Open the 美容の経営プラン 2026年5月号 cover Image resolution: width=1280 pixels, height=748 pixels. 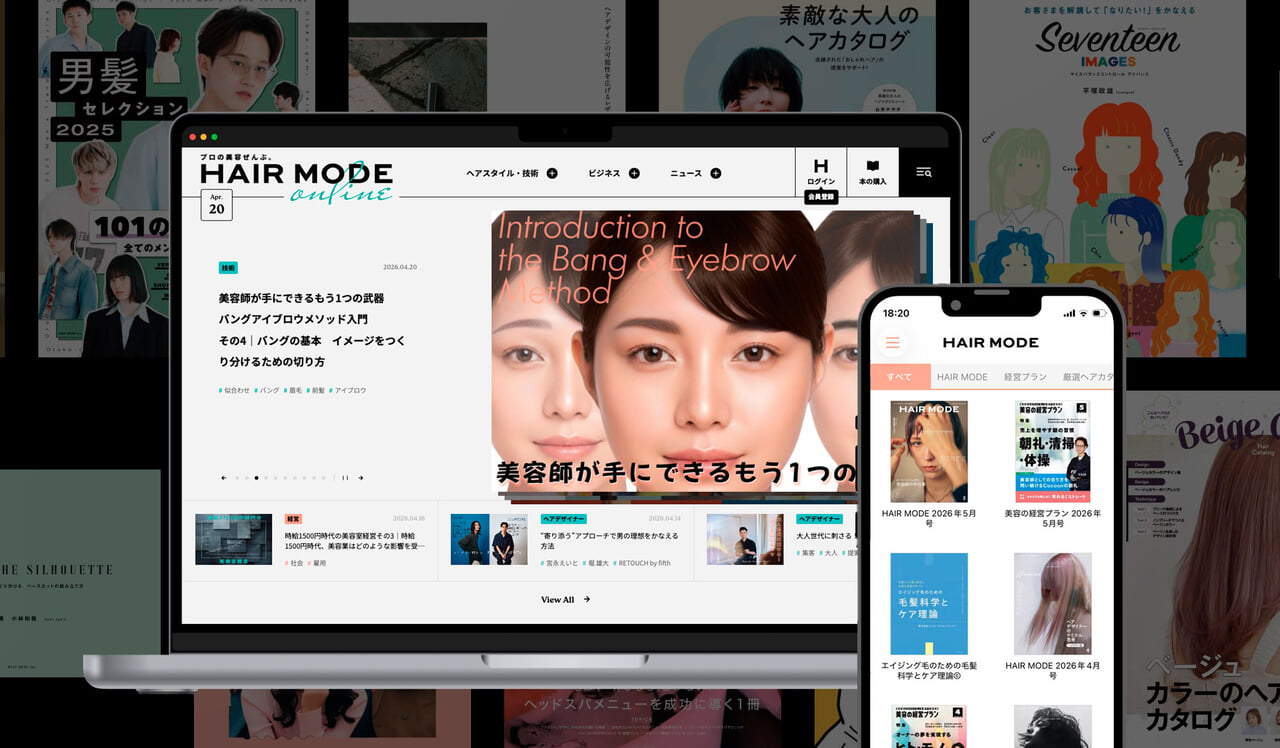click(x=1052, y=452)
